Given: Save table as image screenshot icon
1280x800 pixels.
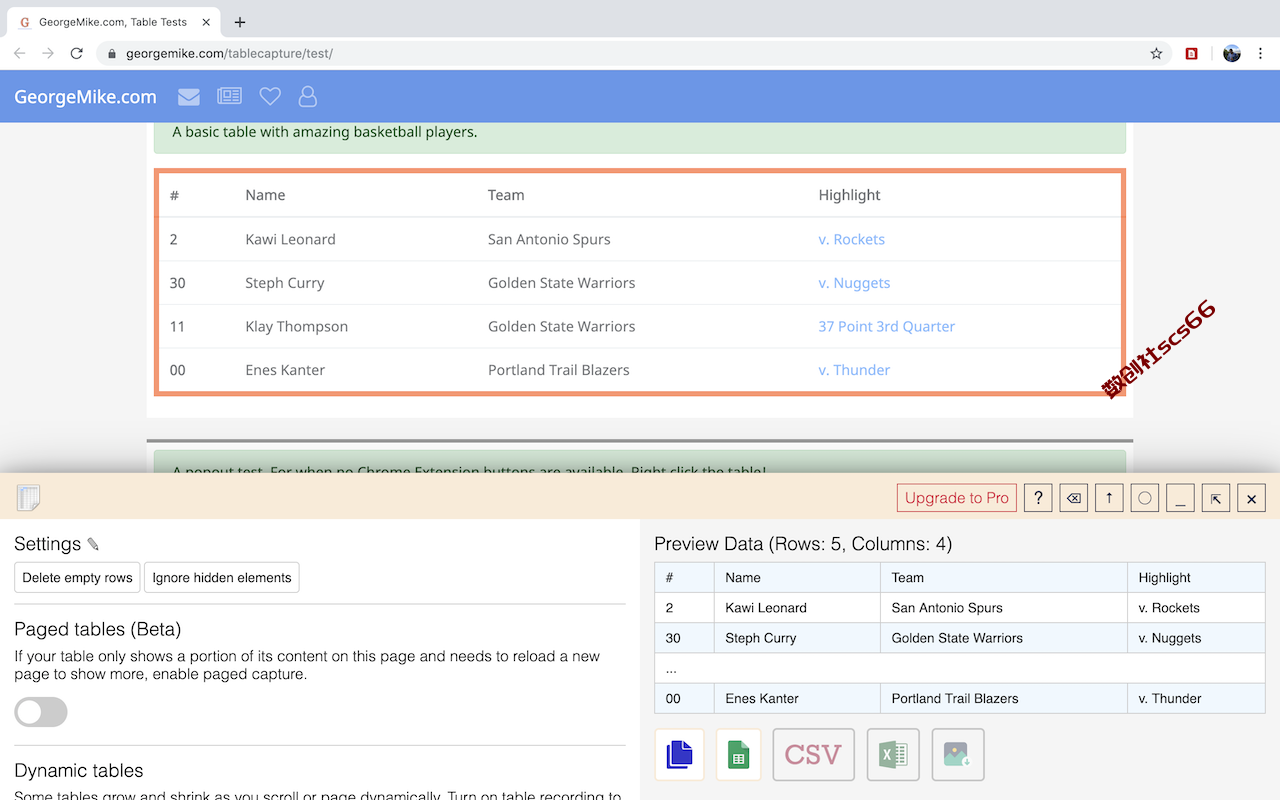Looking at the screenshot, I should click(x=958, y=754).
